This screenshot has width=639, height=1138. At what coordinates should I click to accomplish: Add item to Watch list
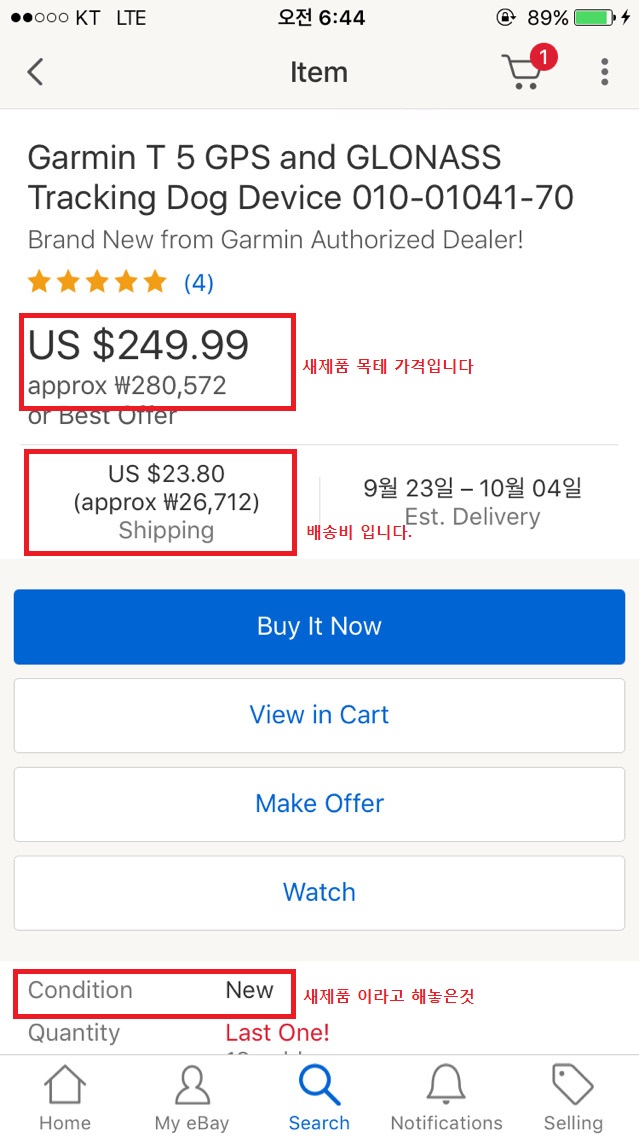[319, 892]
